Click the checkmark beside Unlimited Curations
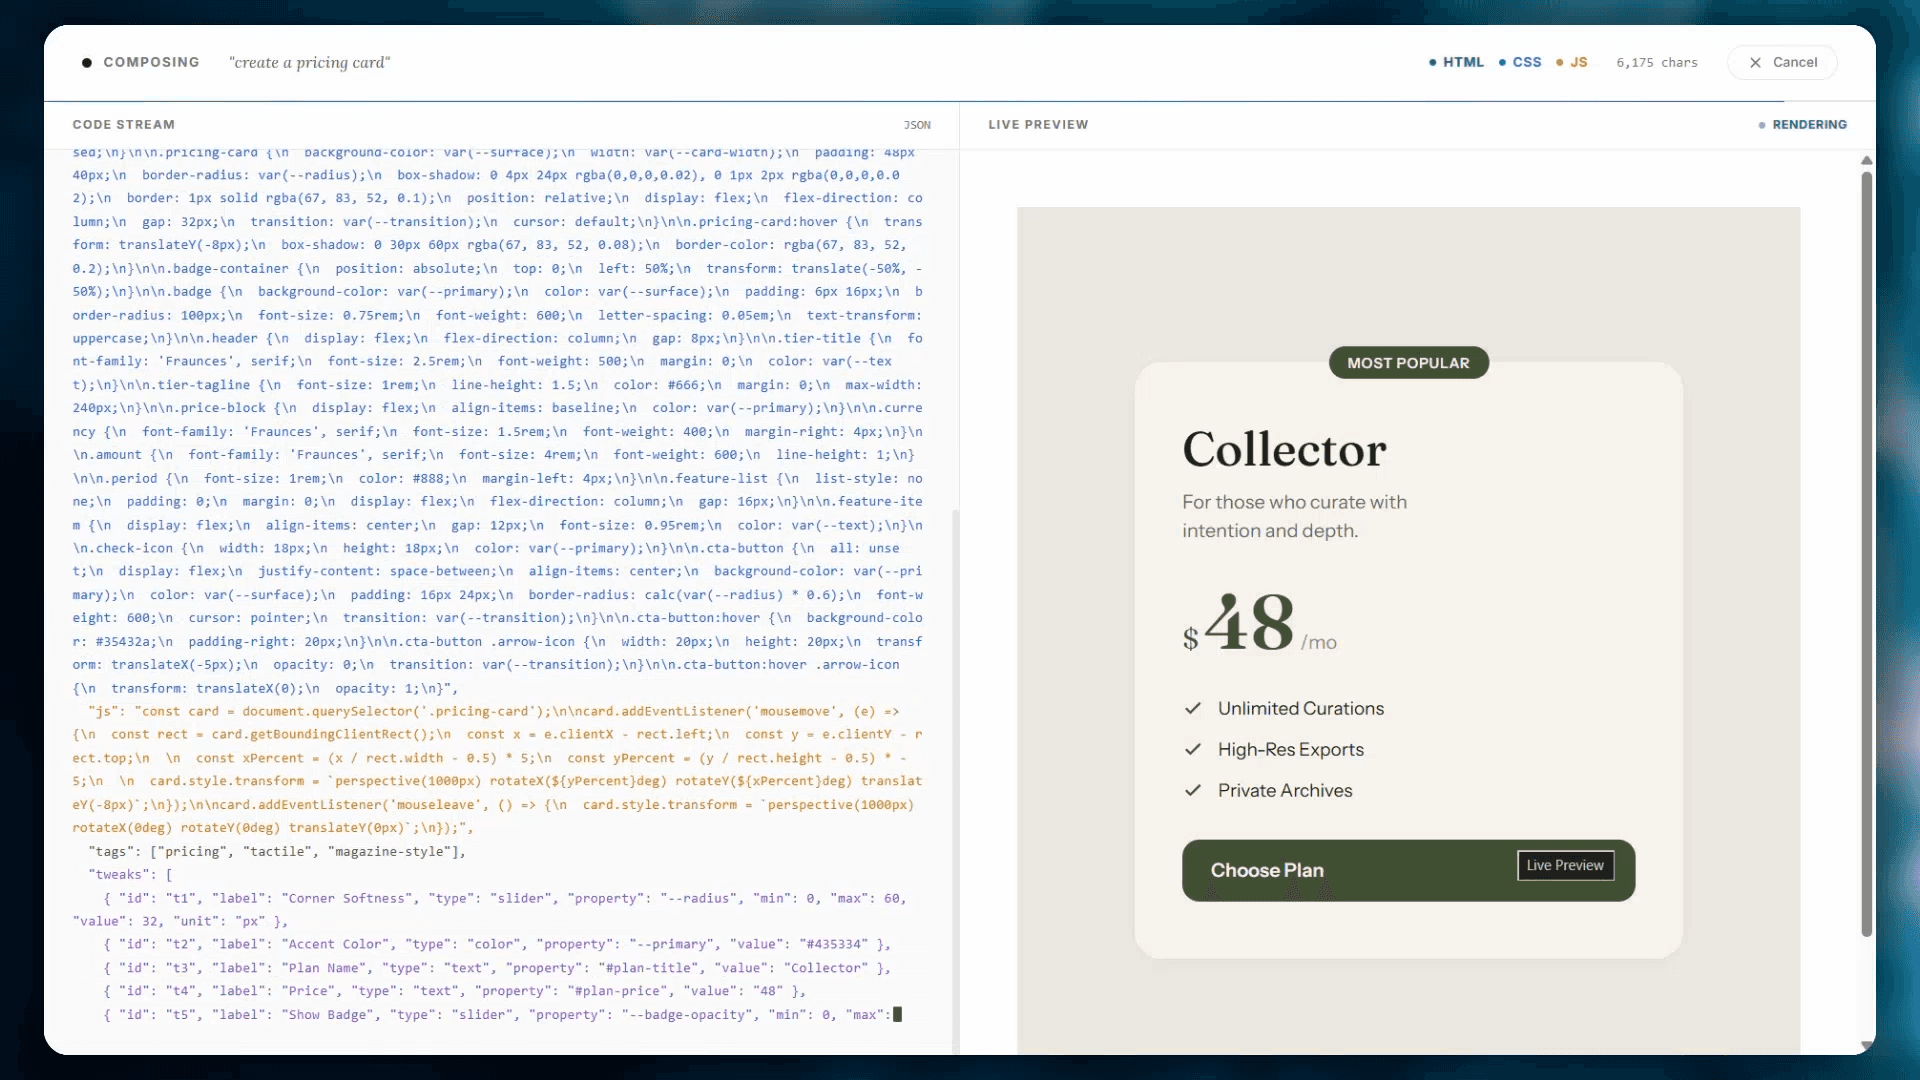 [1193, 708]
